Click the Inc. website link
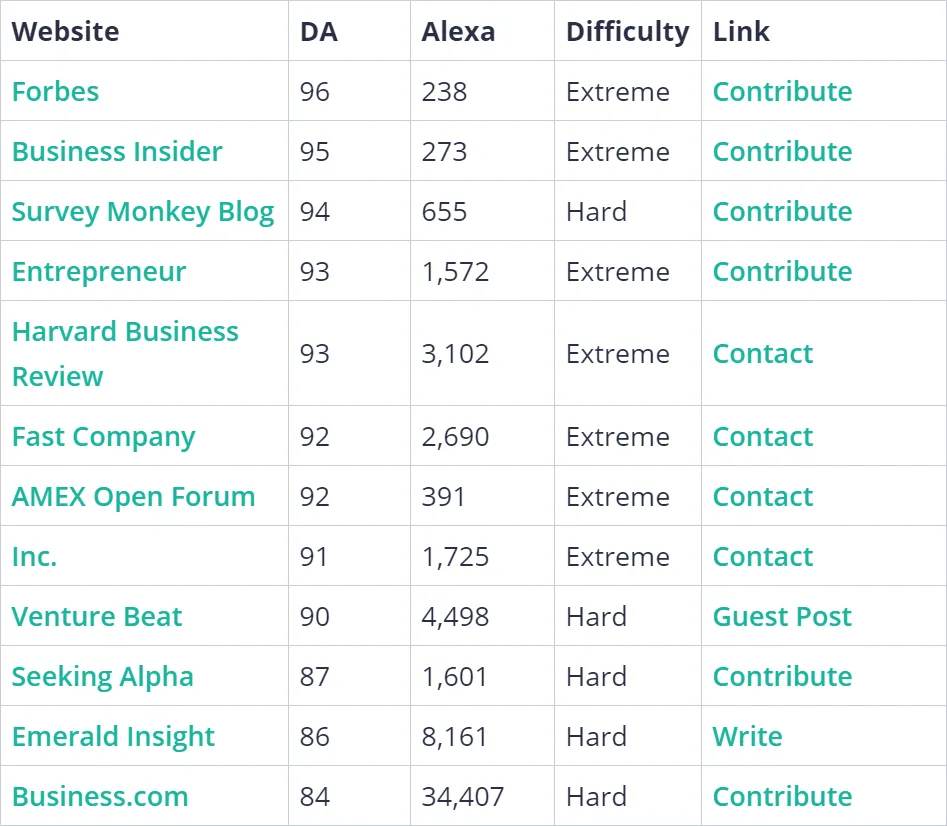The image size is (947, 826). (35, 557)
